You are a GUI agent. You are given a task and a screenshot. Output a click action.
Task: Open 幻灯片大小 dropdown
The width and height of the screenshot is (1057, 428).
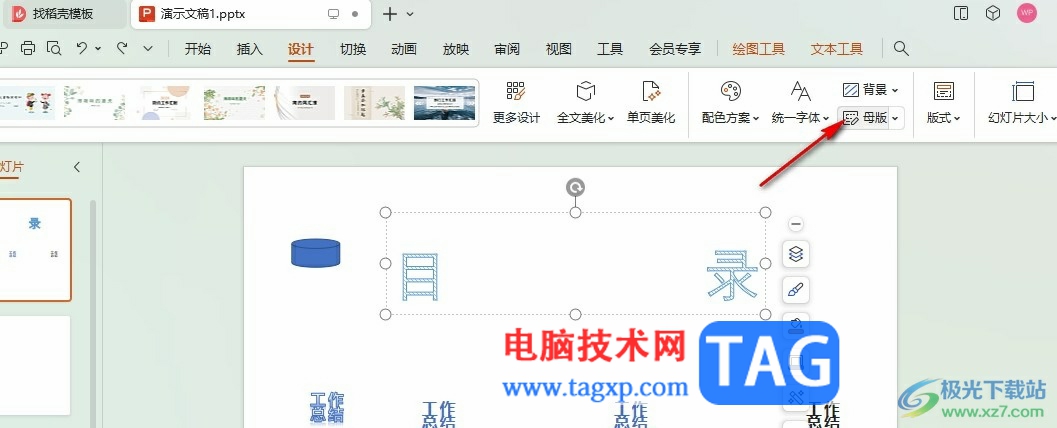[x=1022, y=102]
